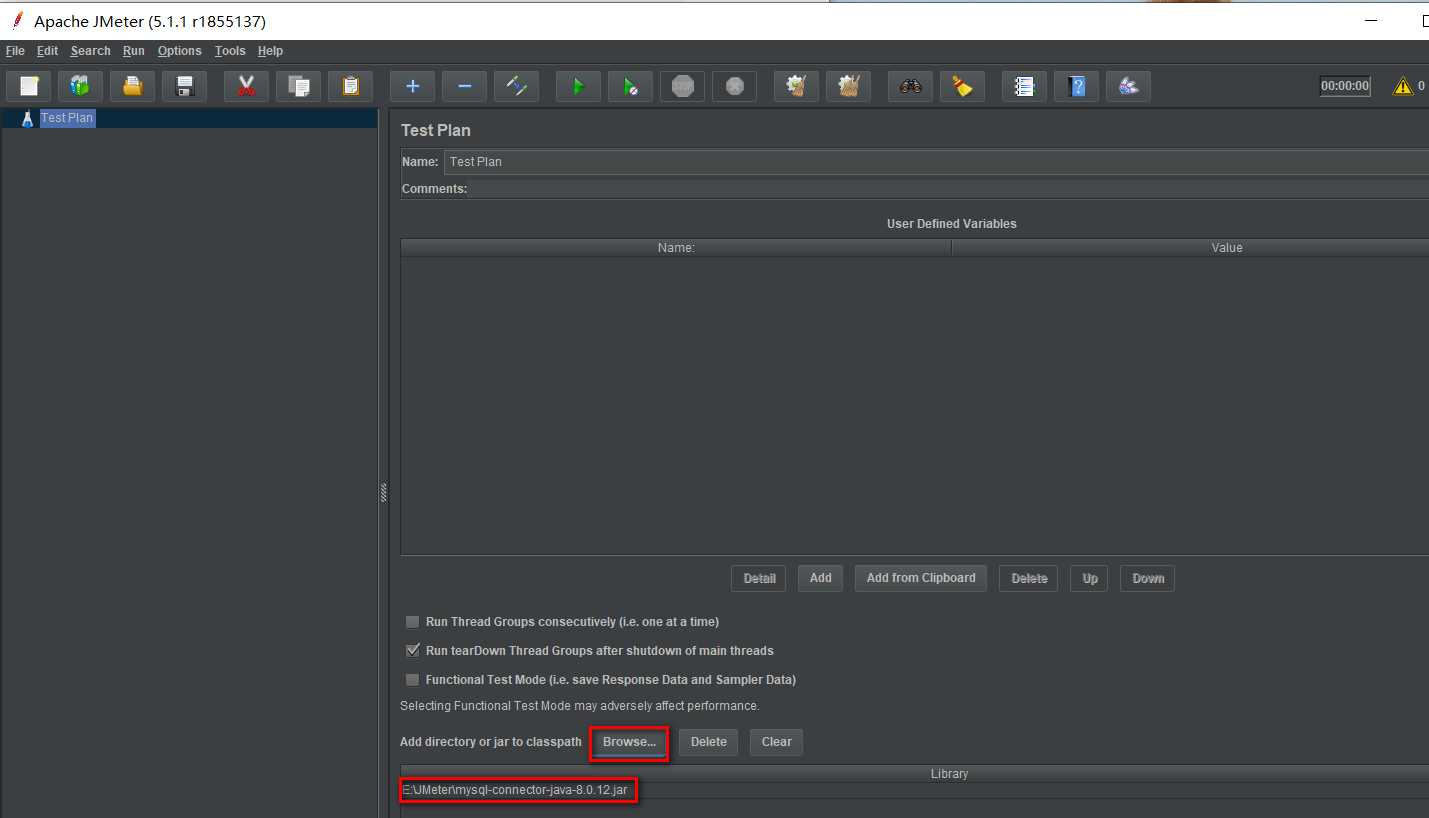The width and height of the screenshot is (1429, 818).
Task: Open the Function Helper dialog icon
Action: 1024,86
